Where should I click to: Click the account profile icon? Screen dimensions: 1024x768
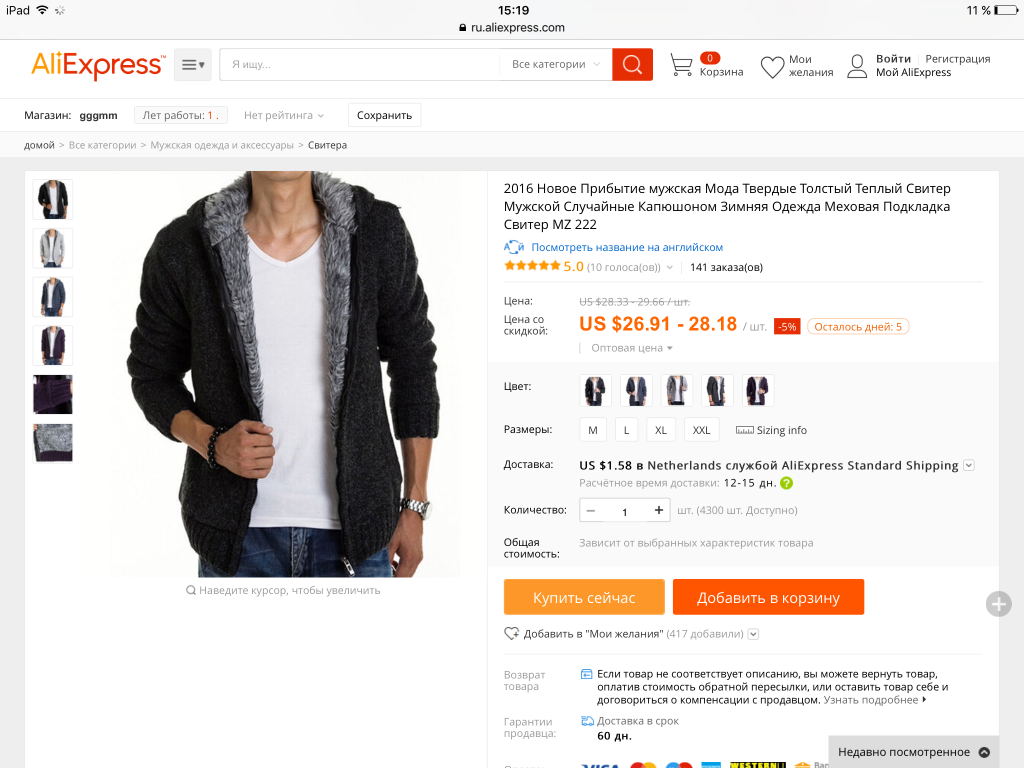857,67
